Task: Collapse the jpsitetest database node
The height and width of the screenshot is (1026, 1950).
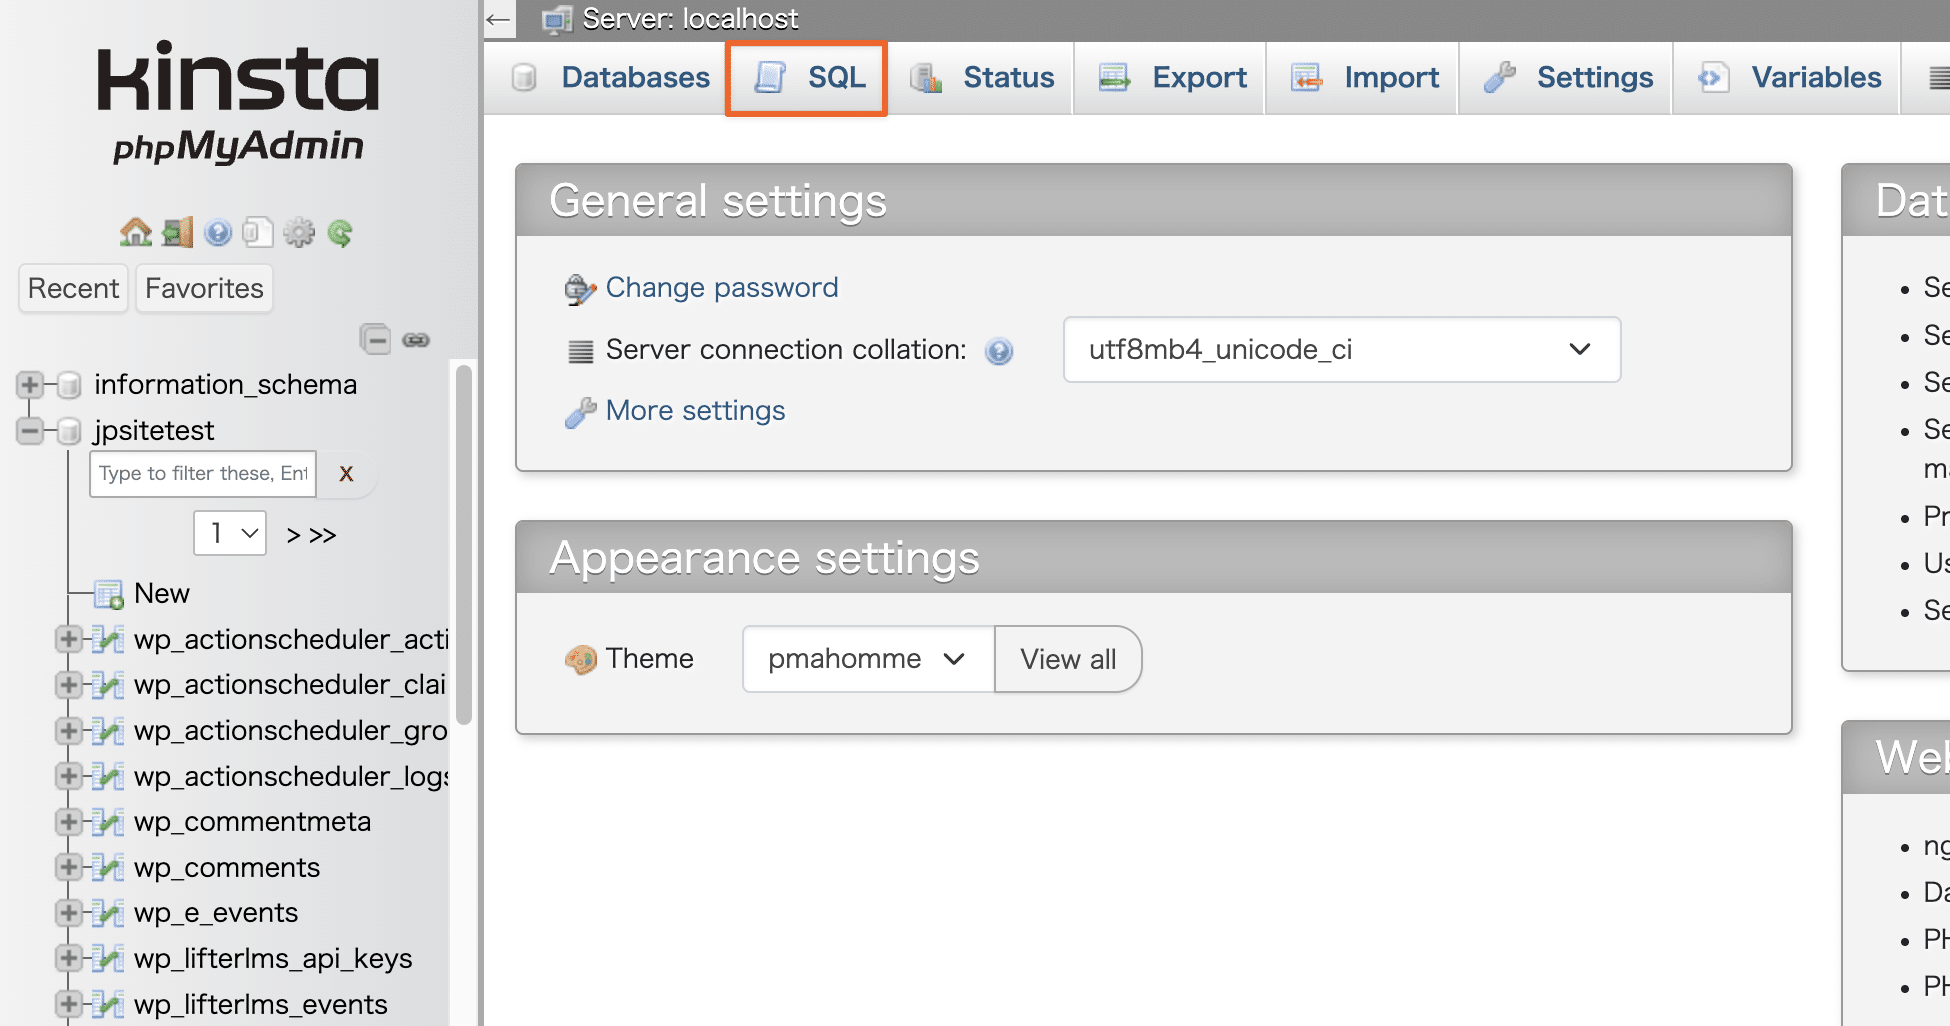Action: 29,431
